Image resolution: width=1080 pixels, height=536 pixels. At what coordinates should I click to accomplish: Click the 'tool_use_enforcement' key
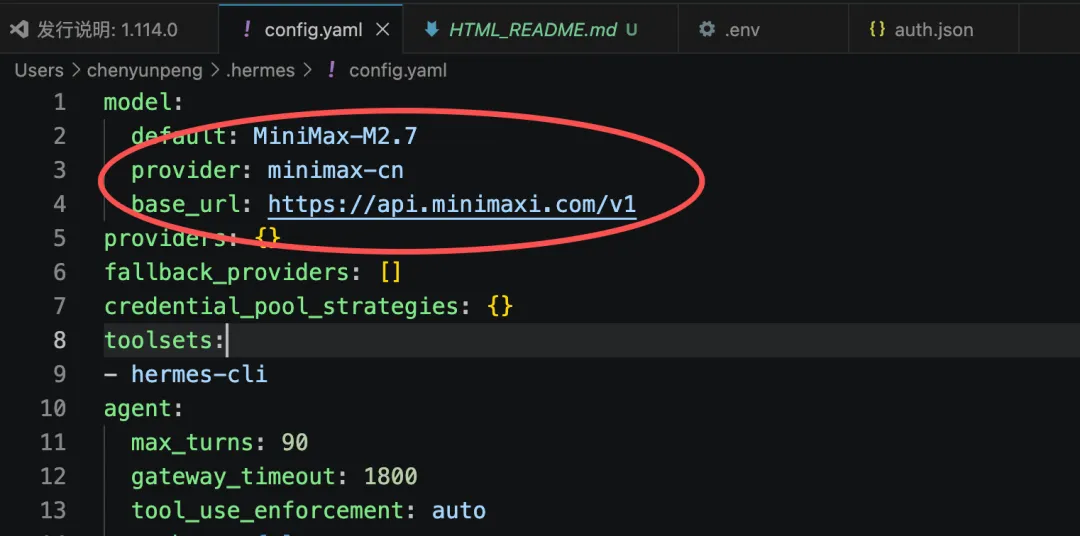tap(268, 511)
